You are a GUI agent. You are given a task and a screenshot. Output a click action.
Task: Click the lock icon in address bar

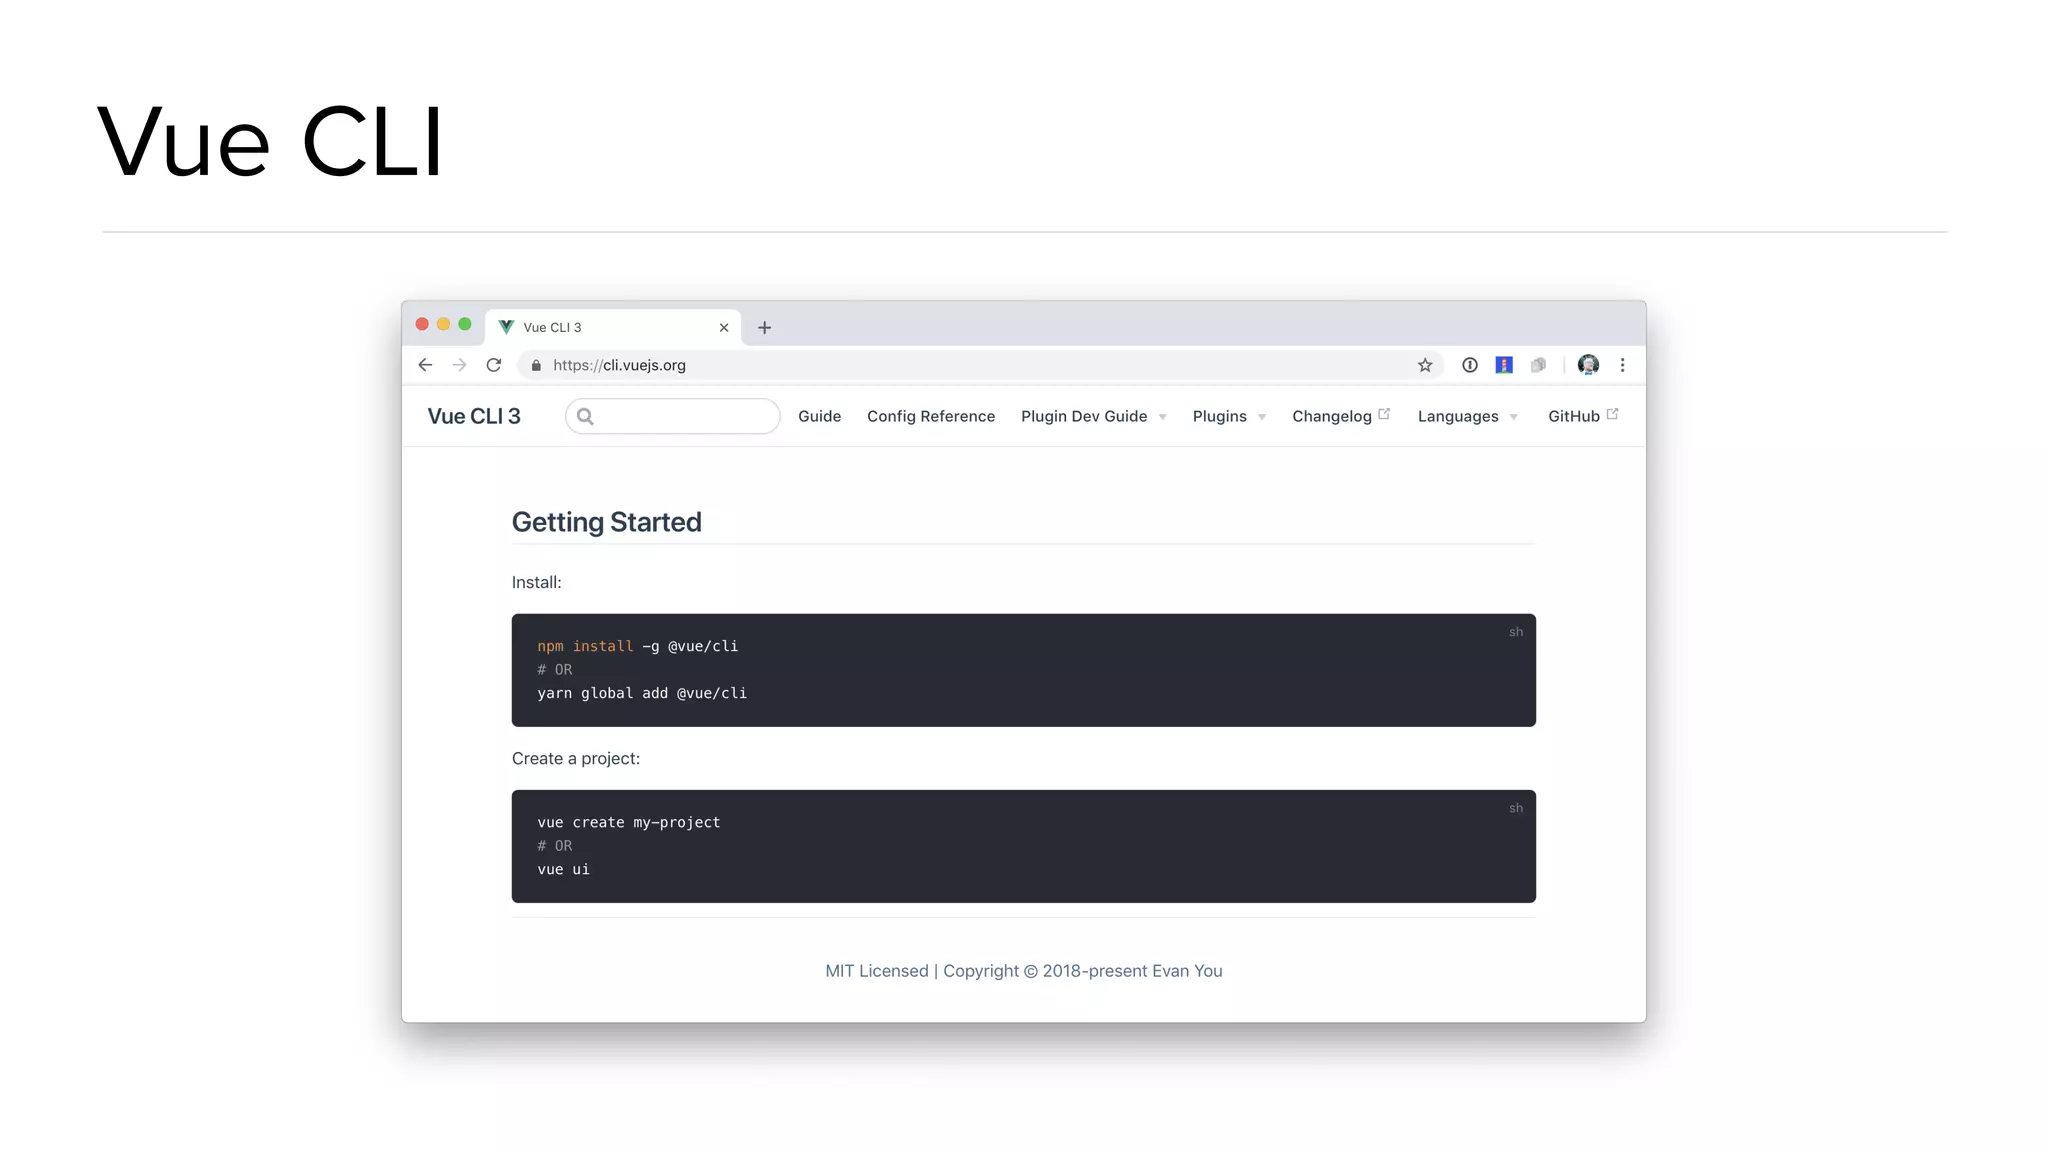coord(536,365)
